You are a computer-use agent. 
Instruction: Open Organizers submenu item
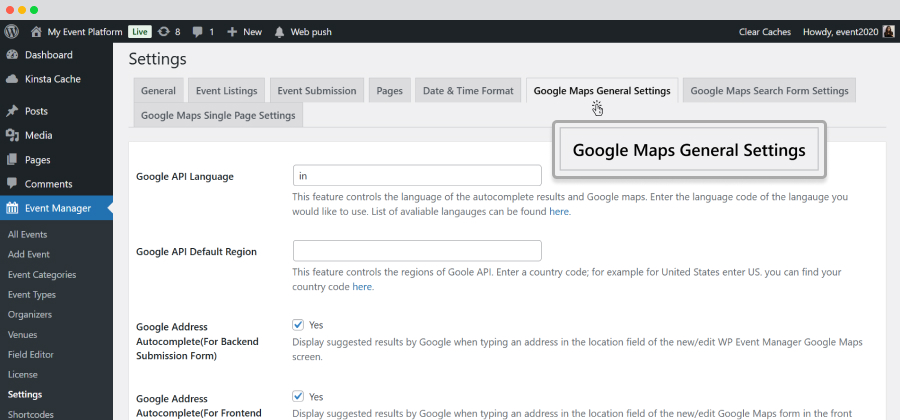click(x=30, y=314)
